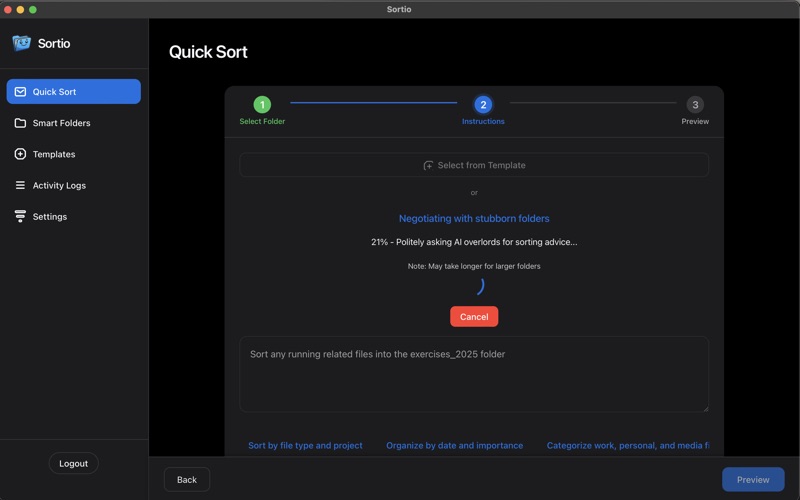Click into the sorting instructions text area

(474, 374)
